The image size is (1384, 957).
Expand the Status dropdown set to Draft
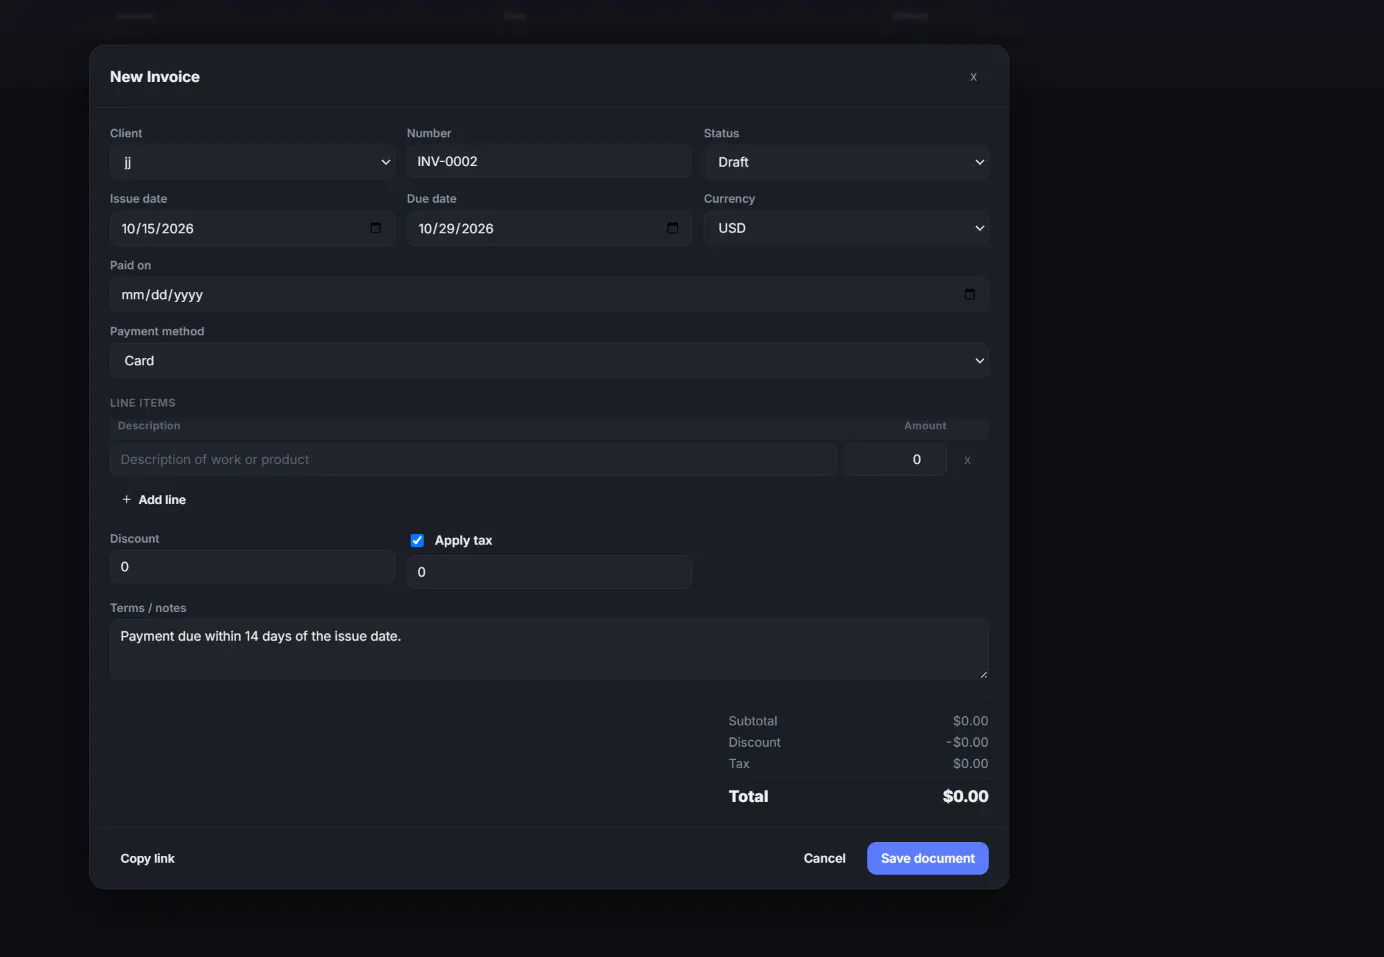(x=846, y=162)
